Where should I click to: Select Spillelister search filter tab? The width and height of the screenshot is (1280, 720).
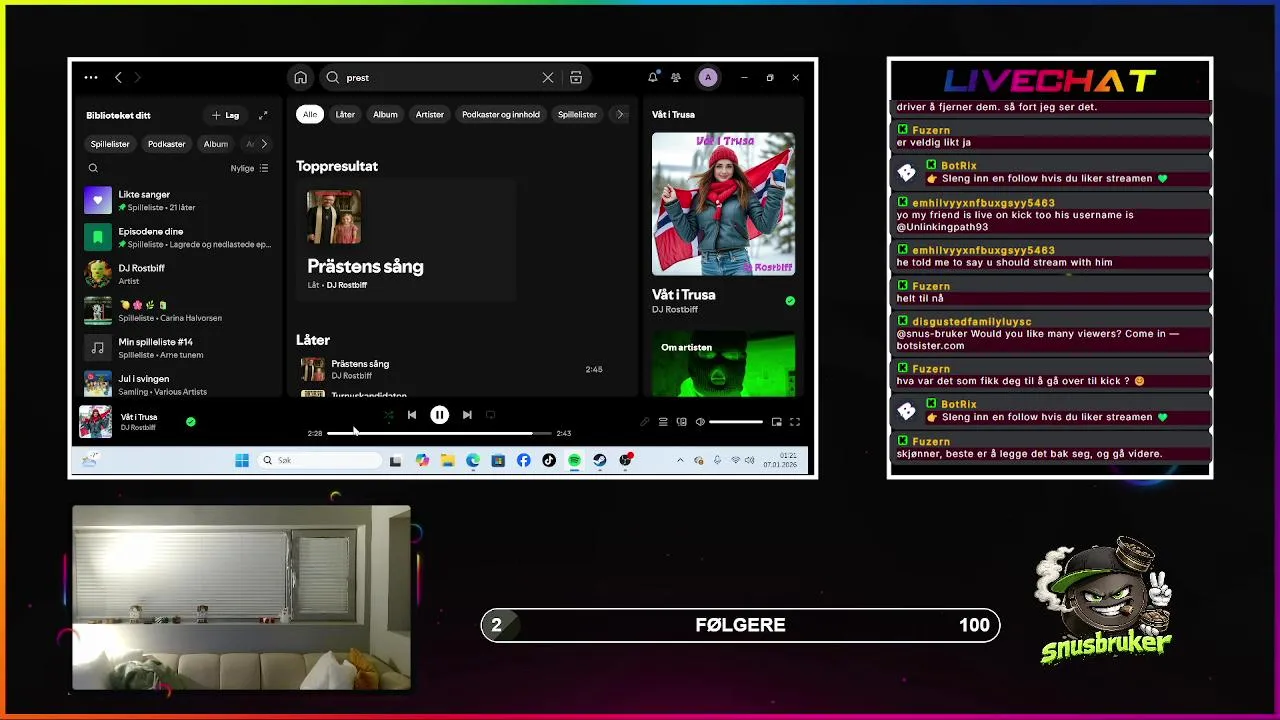tap(577, 114)
